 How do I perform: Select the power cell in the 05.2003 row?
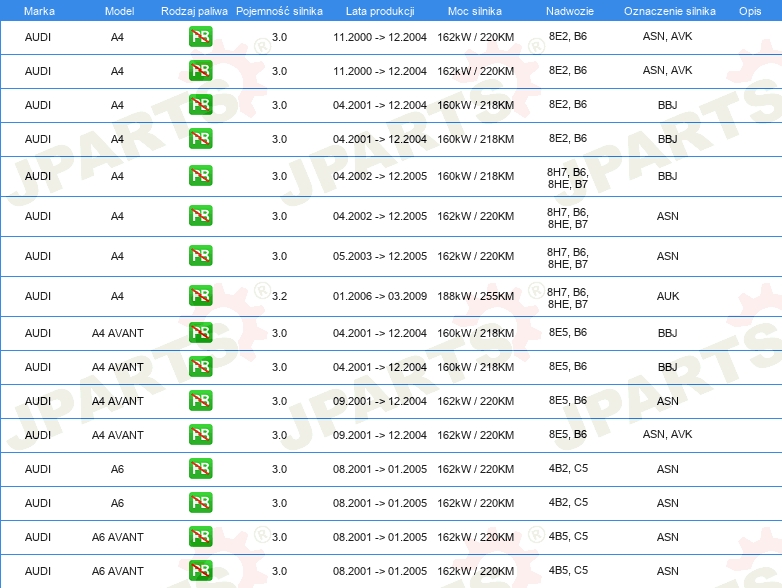pos(475,256)
